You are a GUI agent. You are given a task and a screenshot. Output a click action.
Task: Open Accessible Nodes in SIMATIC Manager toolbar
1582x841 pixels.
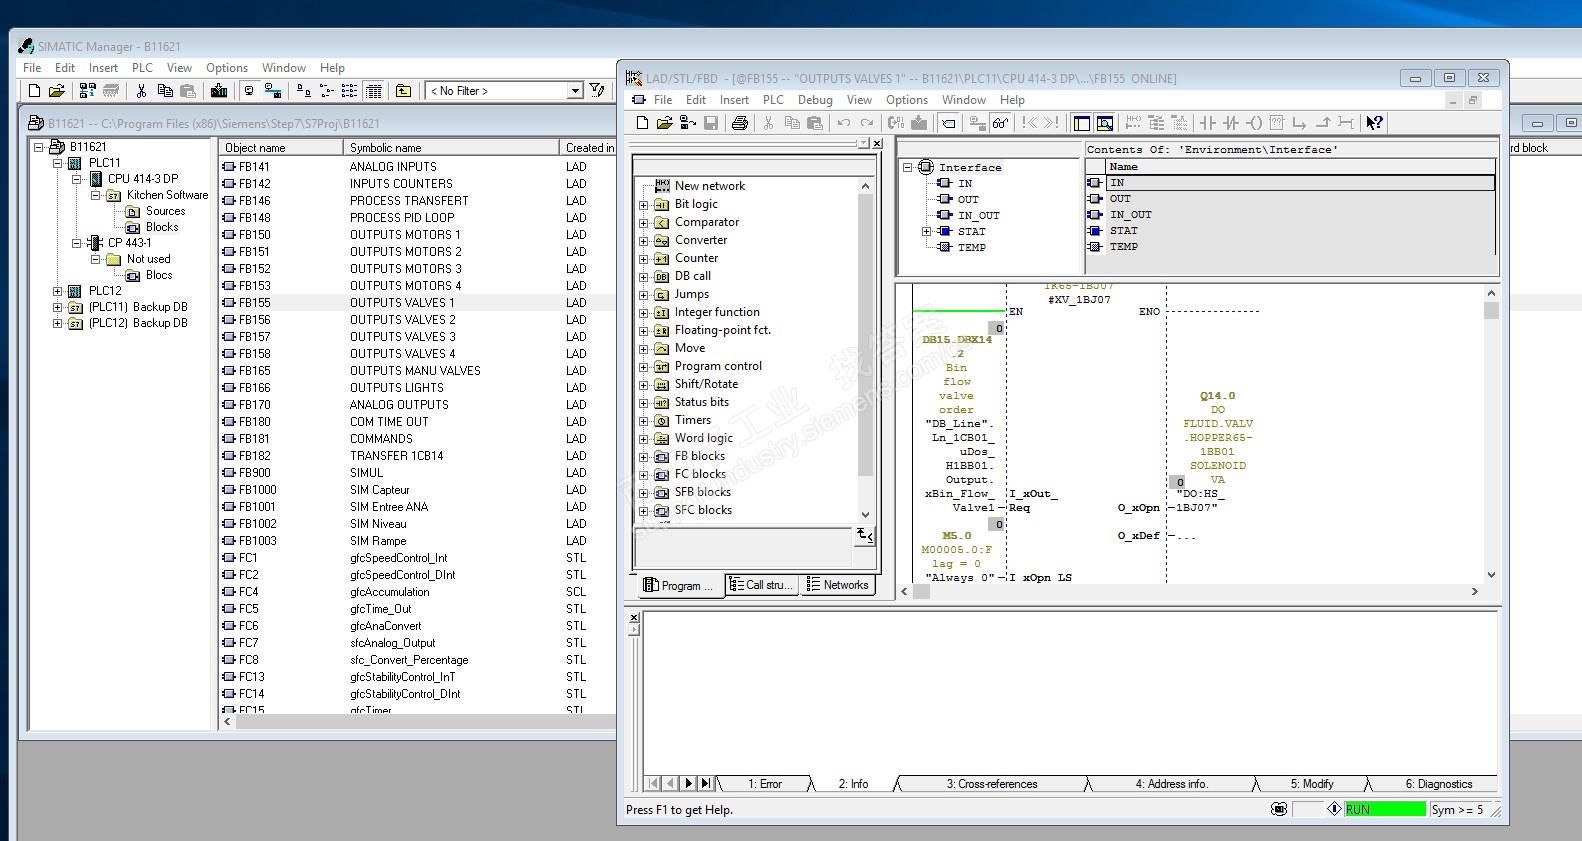[x=87, y=91]
